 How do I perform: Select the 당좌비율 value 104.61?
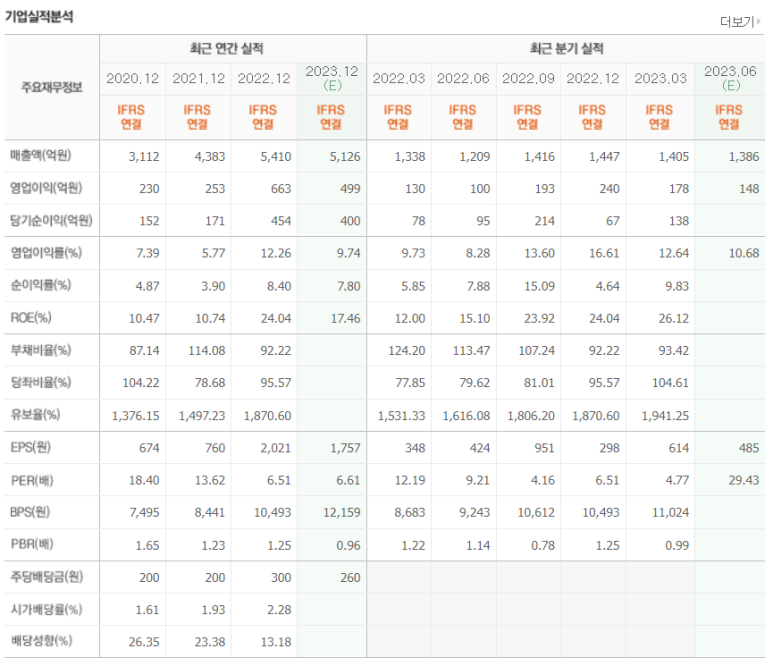point(670,383)
